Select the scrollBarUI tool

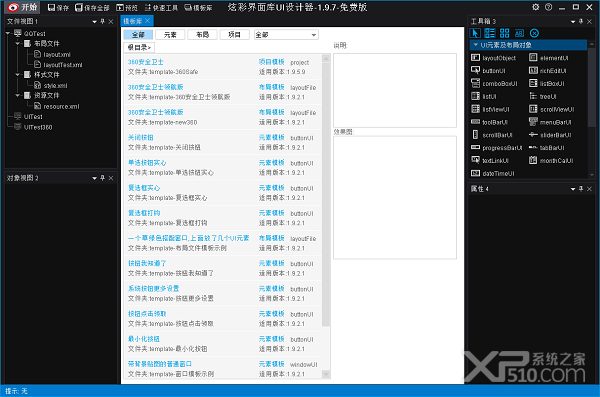coord(492,135)
